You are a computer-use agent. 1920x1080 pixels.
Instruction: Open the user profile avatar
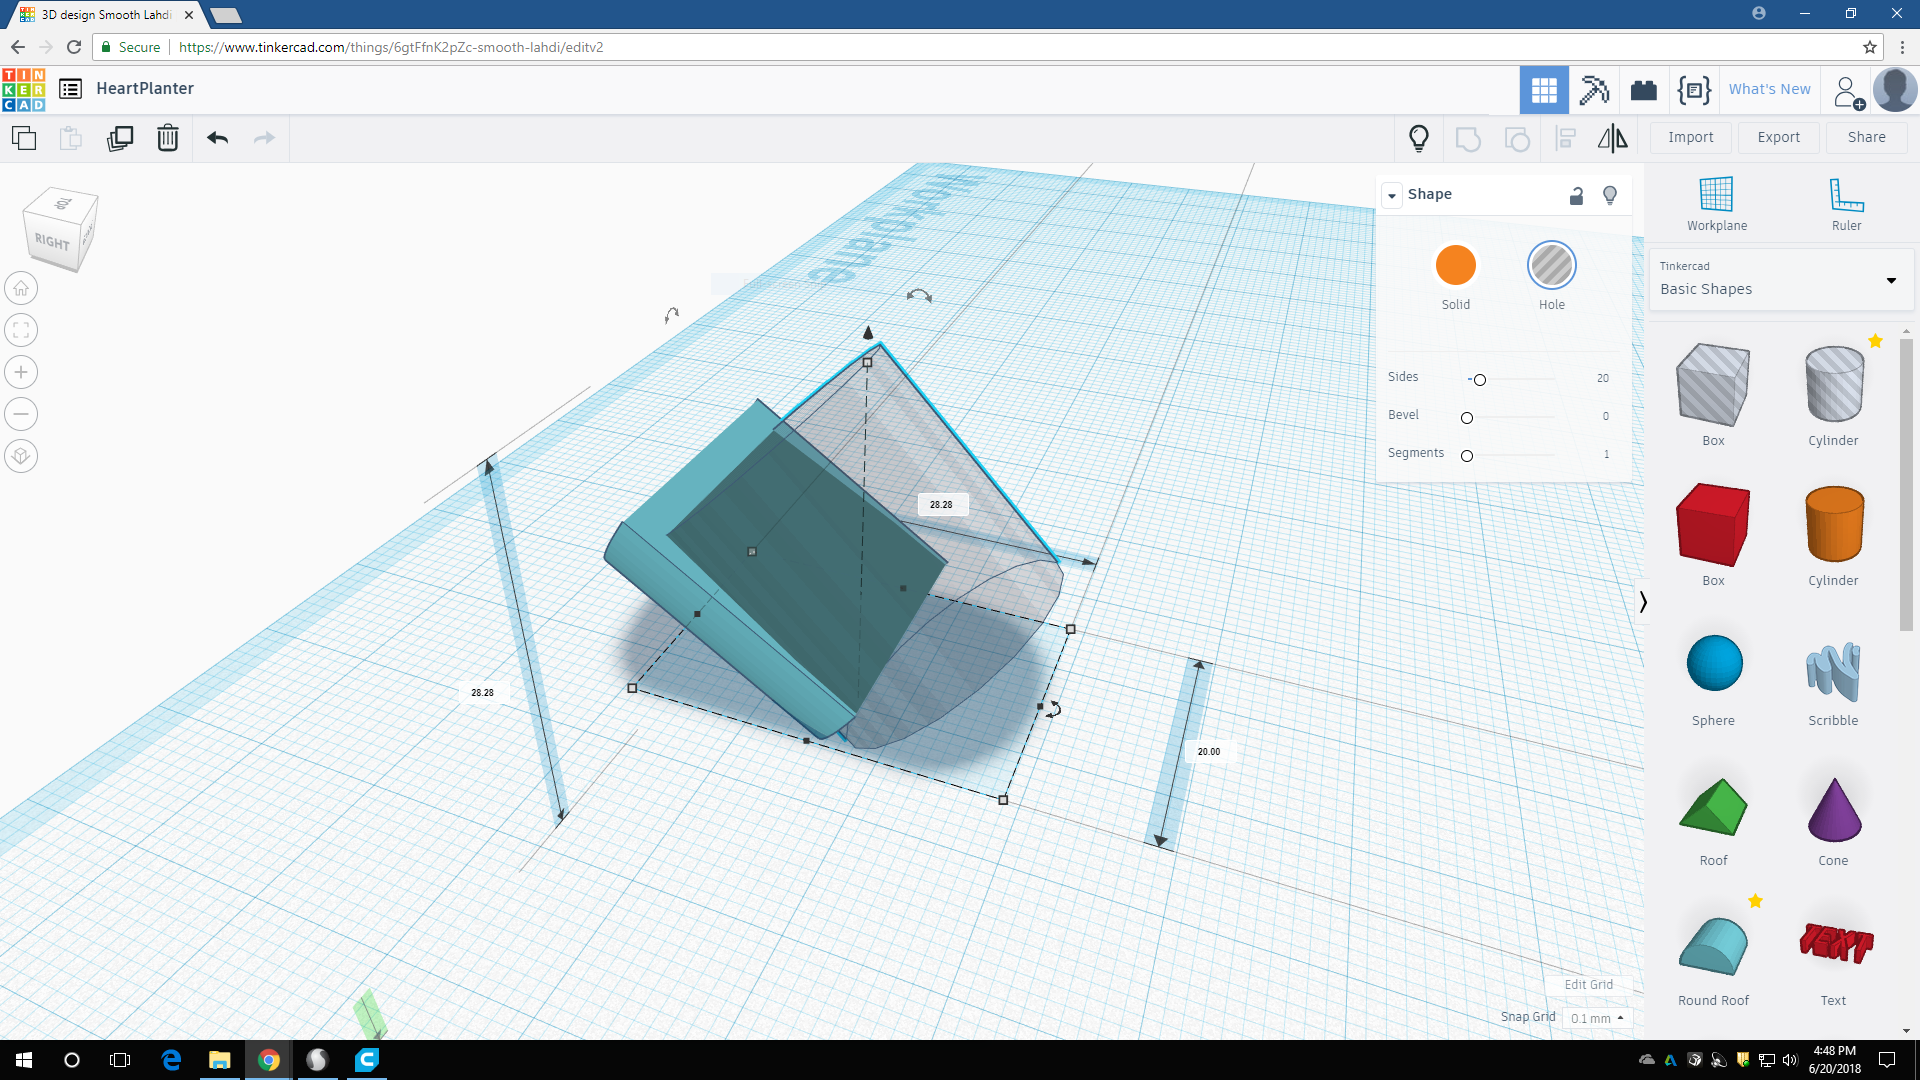pyautogui.click(x=1895, y=90)
